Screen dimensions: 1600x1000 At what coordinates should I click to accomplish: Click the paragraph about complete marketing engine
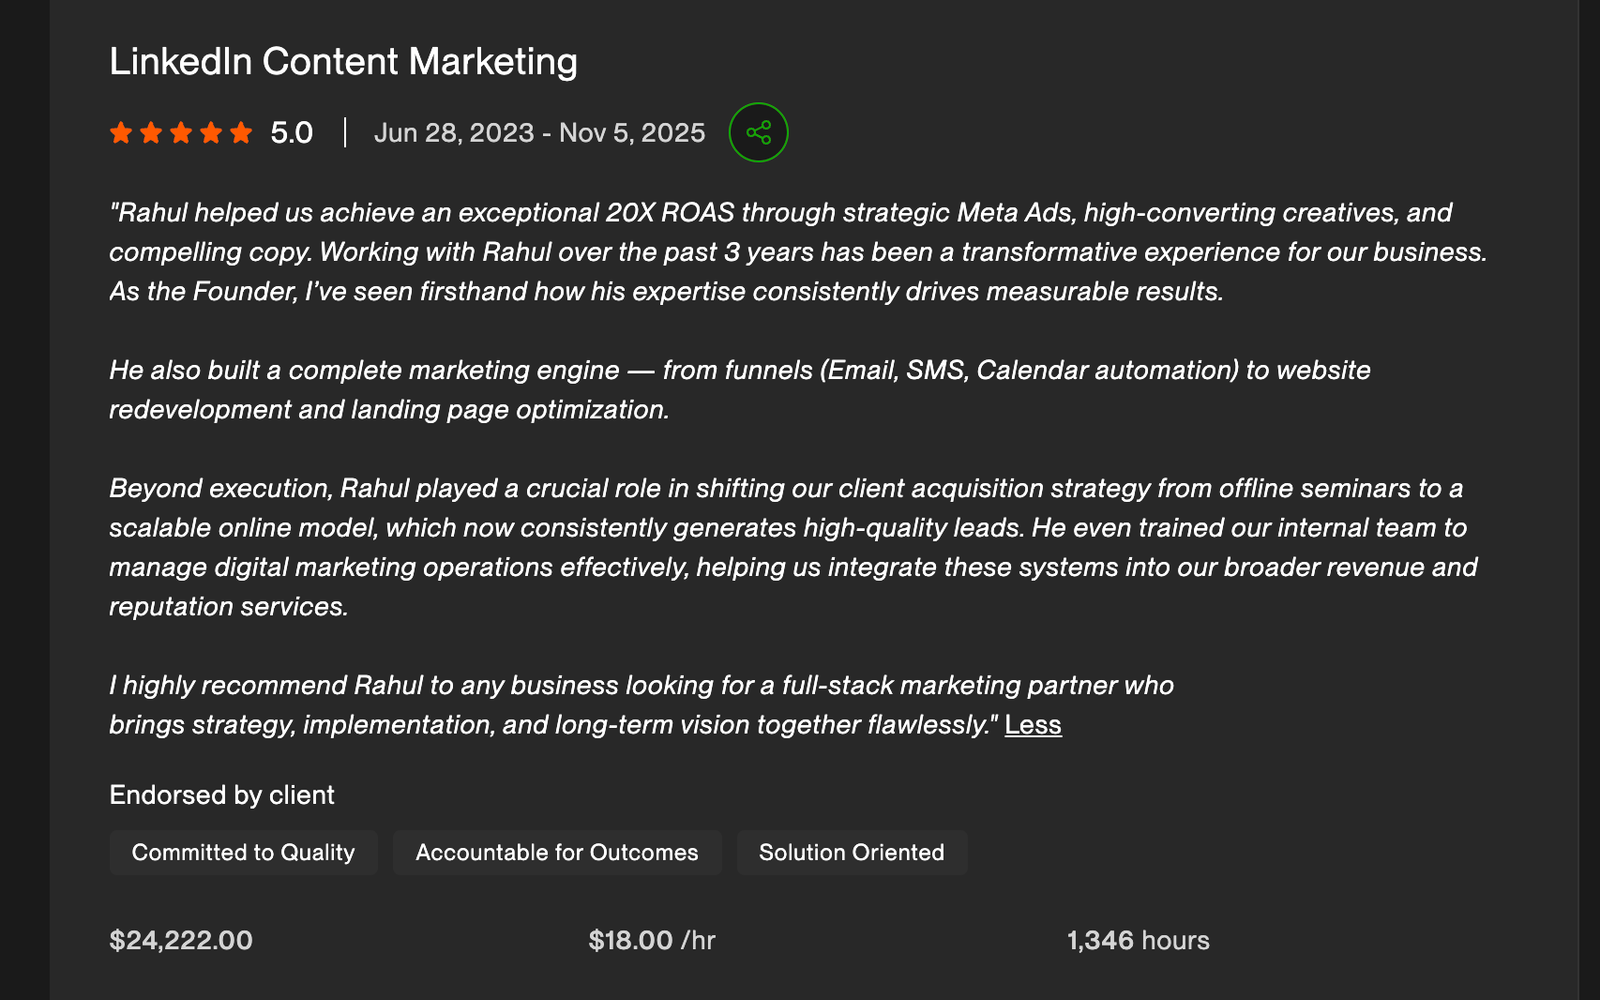point(740,389)
